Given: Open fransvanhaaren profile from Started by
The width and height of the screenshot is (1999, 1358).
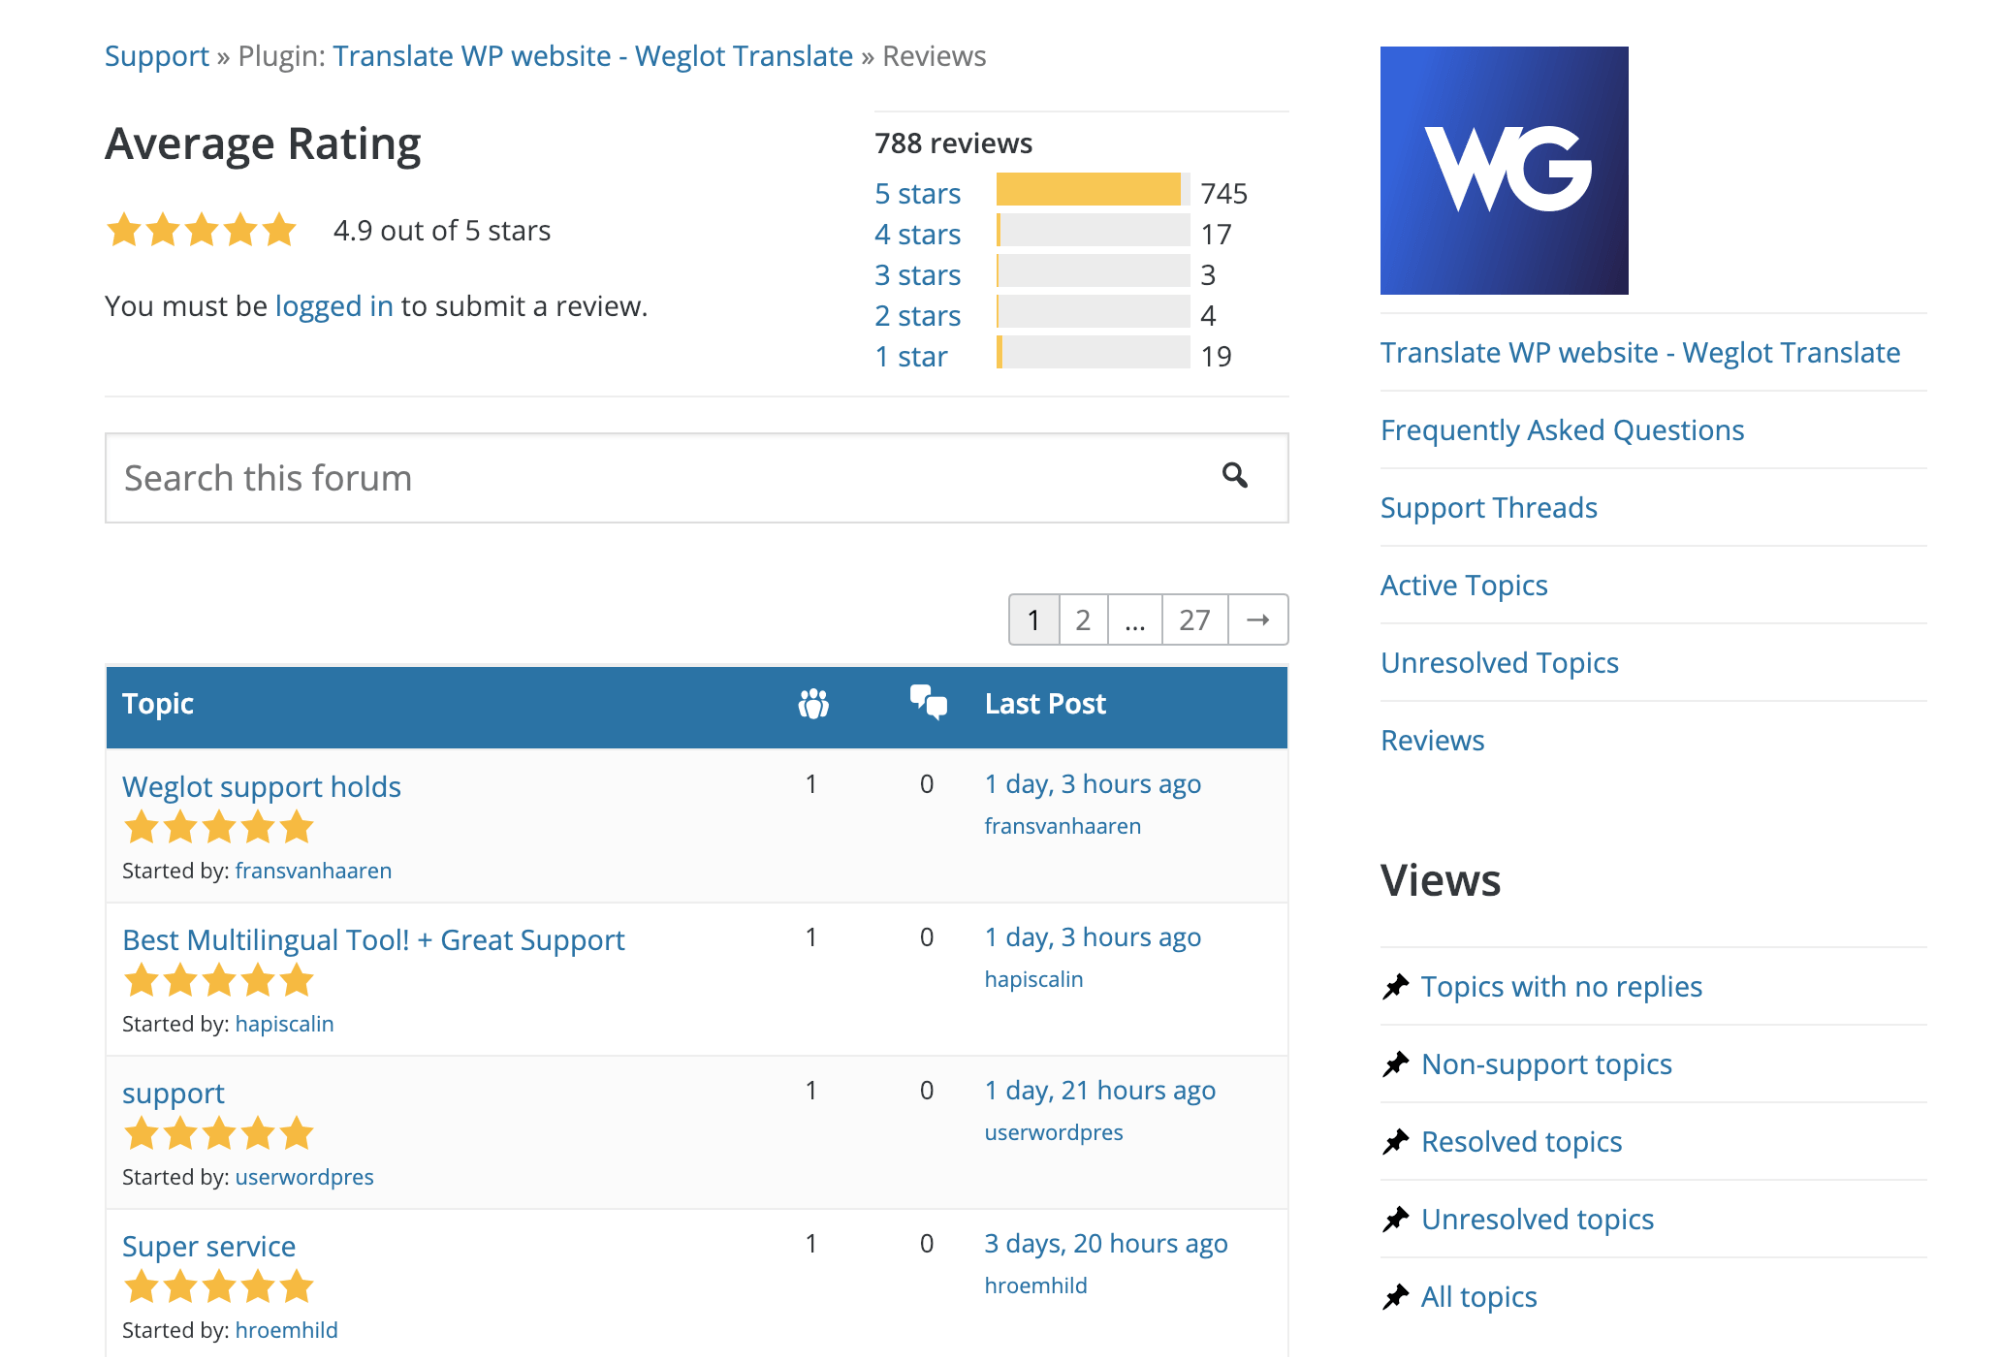Looking at the screenshot, I should click(x=313, y=871).
